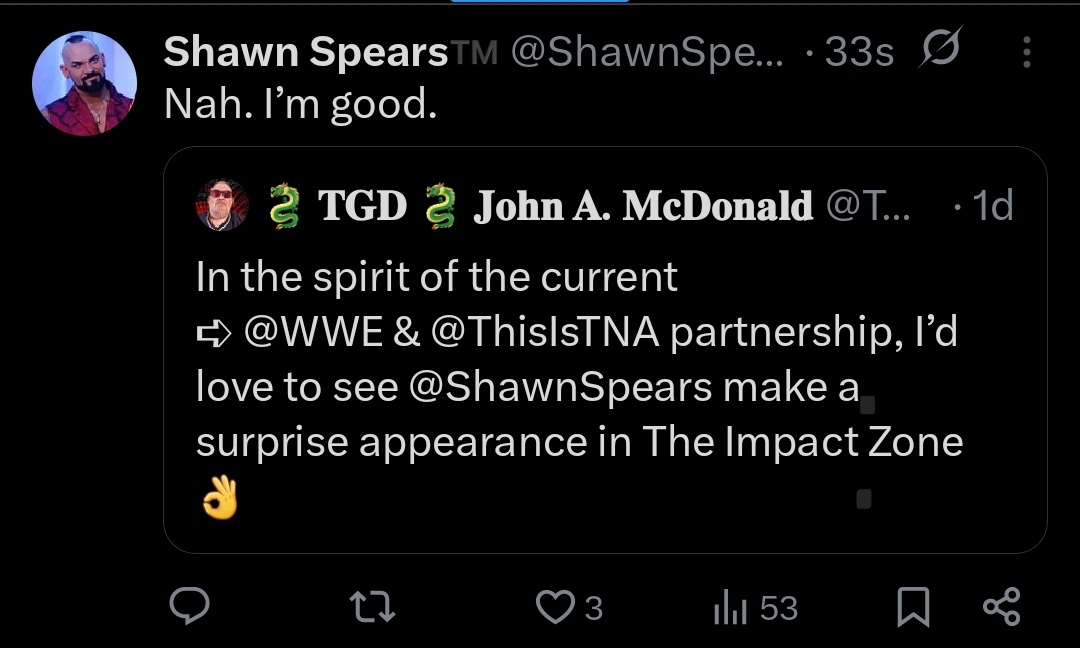The width and height of the screenshot is (1080, 648).
Task: Reply to Shawn Spears' post
Action: coord(187,607)
